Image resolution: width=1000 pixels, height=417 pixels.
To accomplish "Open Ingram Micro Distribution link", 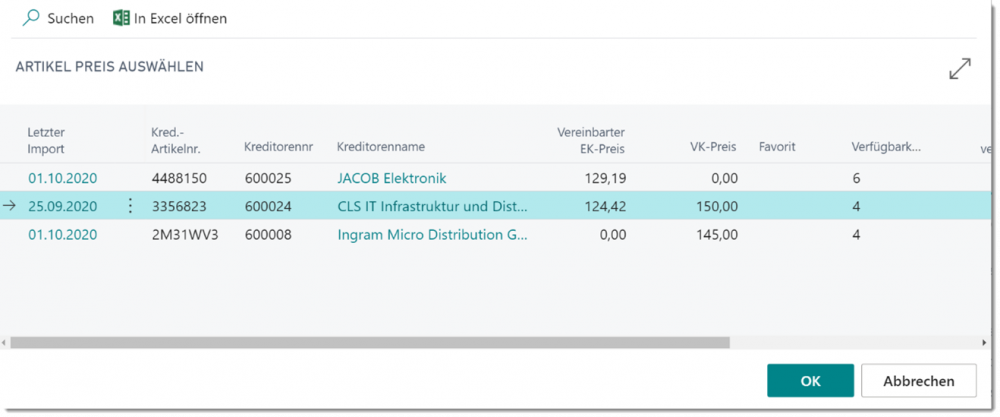I will tap(432, 235).
